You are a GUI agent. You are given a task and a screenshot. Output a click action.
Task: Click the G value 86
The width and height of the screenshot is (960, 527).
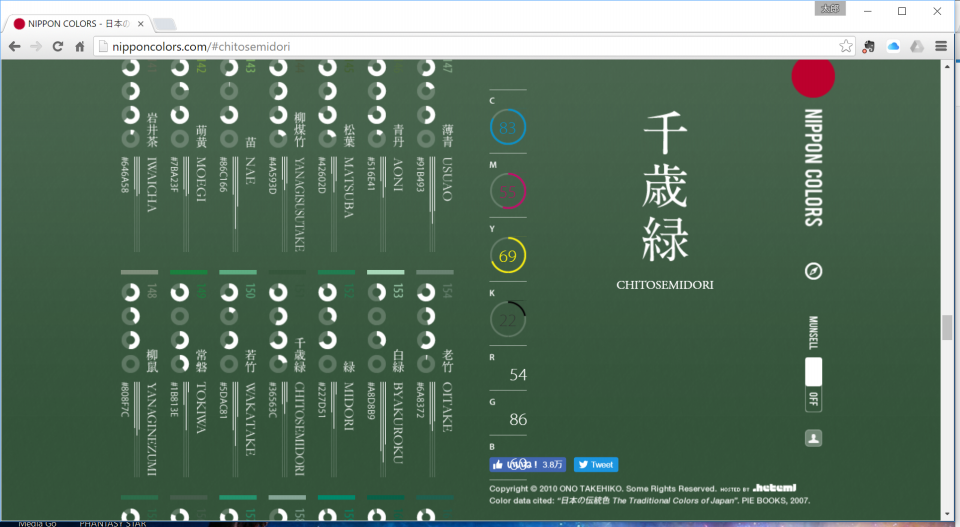[x=518, y=419]
